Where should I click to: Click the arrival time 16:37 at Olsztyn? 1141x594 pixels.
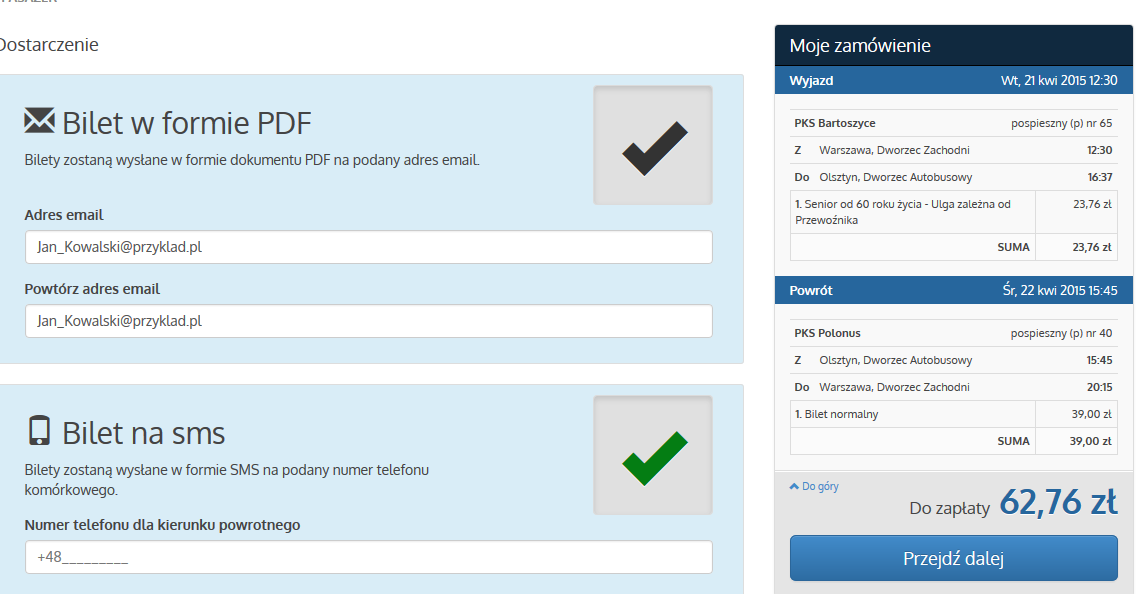pyautogui.click(x=1100, y=177)
